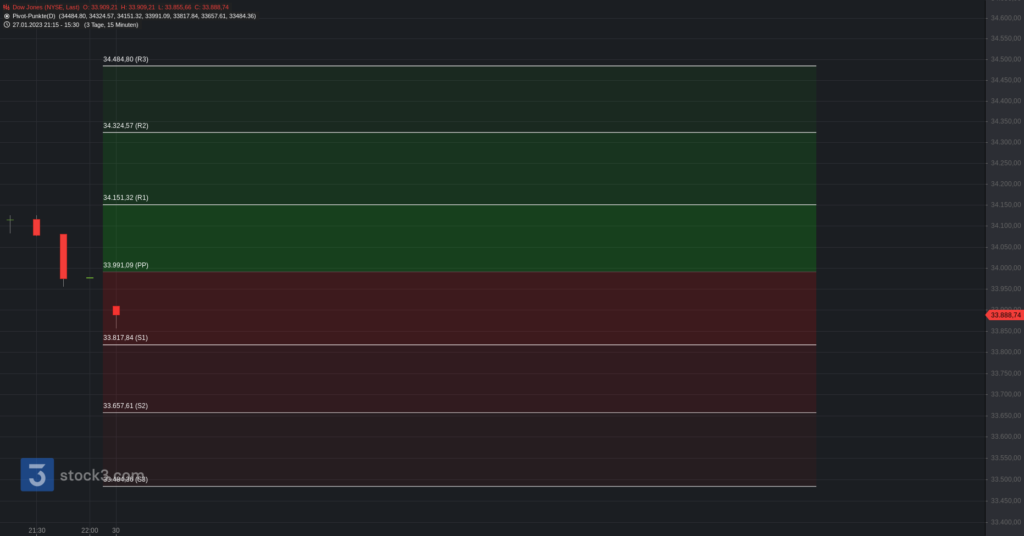This screenshot has height=536, width=1024.
Task: Click the red current price tag 33.888,74
Action: tap(1002, 315)
